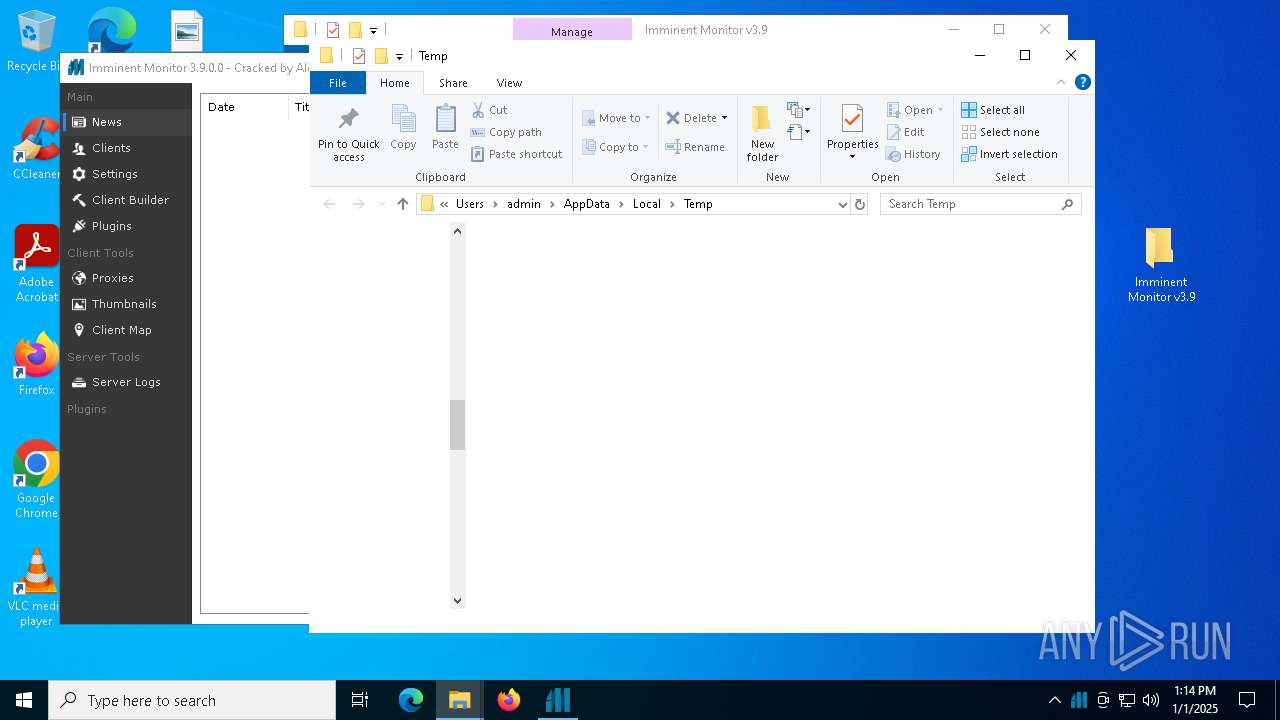
Task: Expand address bar history dropdown
Action: pyautogui.click(x=842, y=204)
